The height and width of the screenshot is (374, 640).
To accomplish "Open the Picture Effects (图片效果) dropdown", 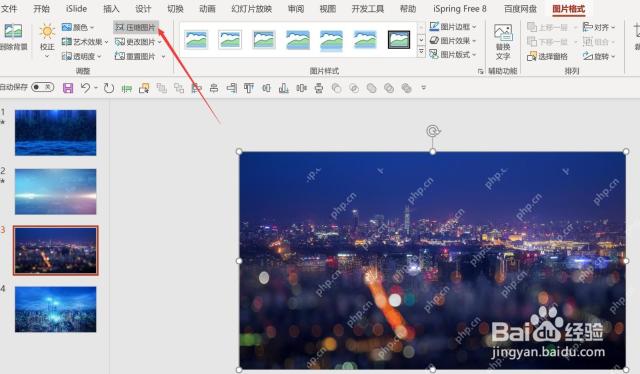I will coord(453,41).
